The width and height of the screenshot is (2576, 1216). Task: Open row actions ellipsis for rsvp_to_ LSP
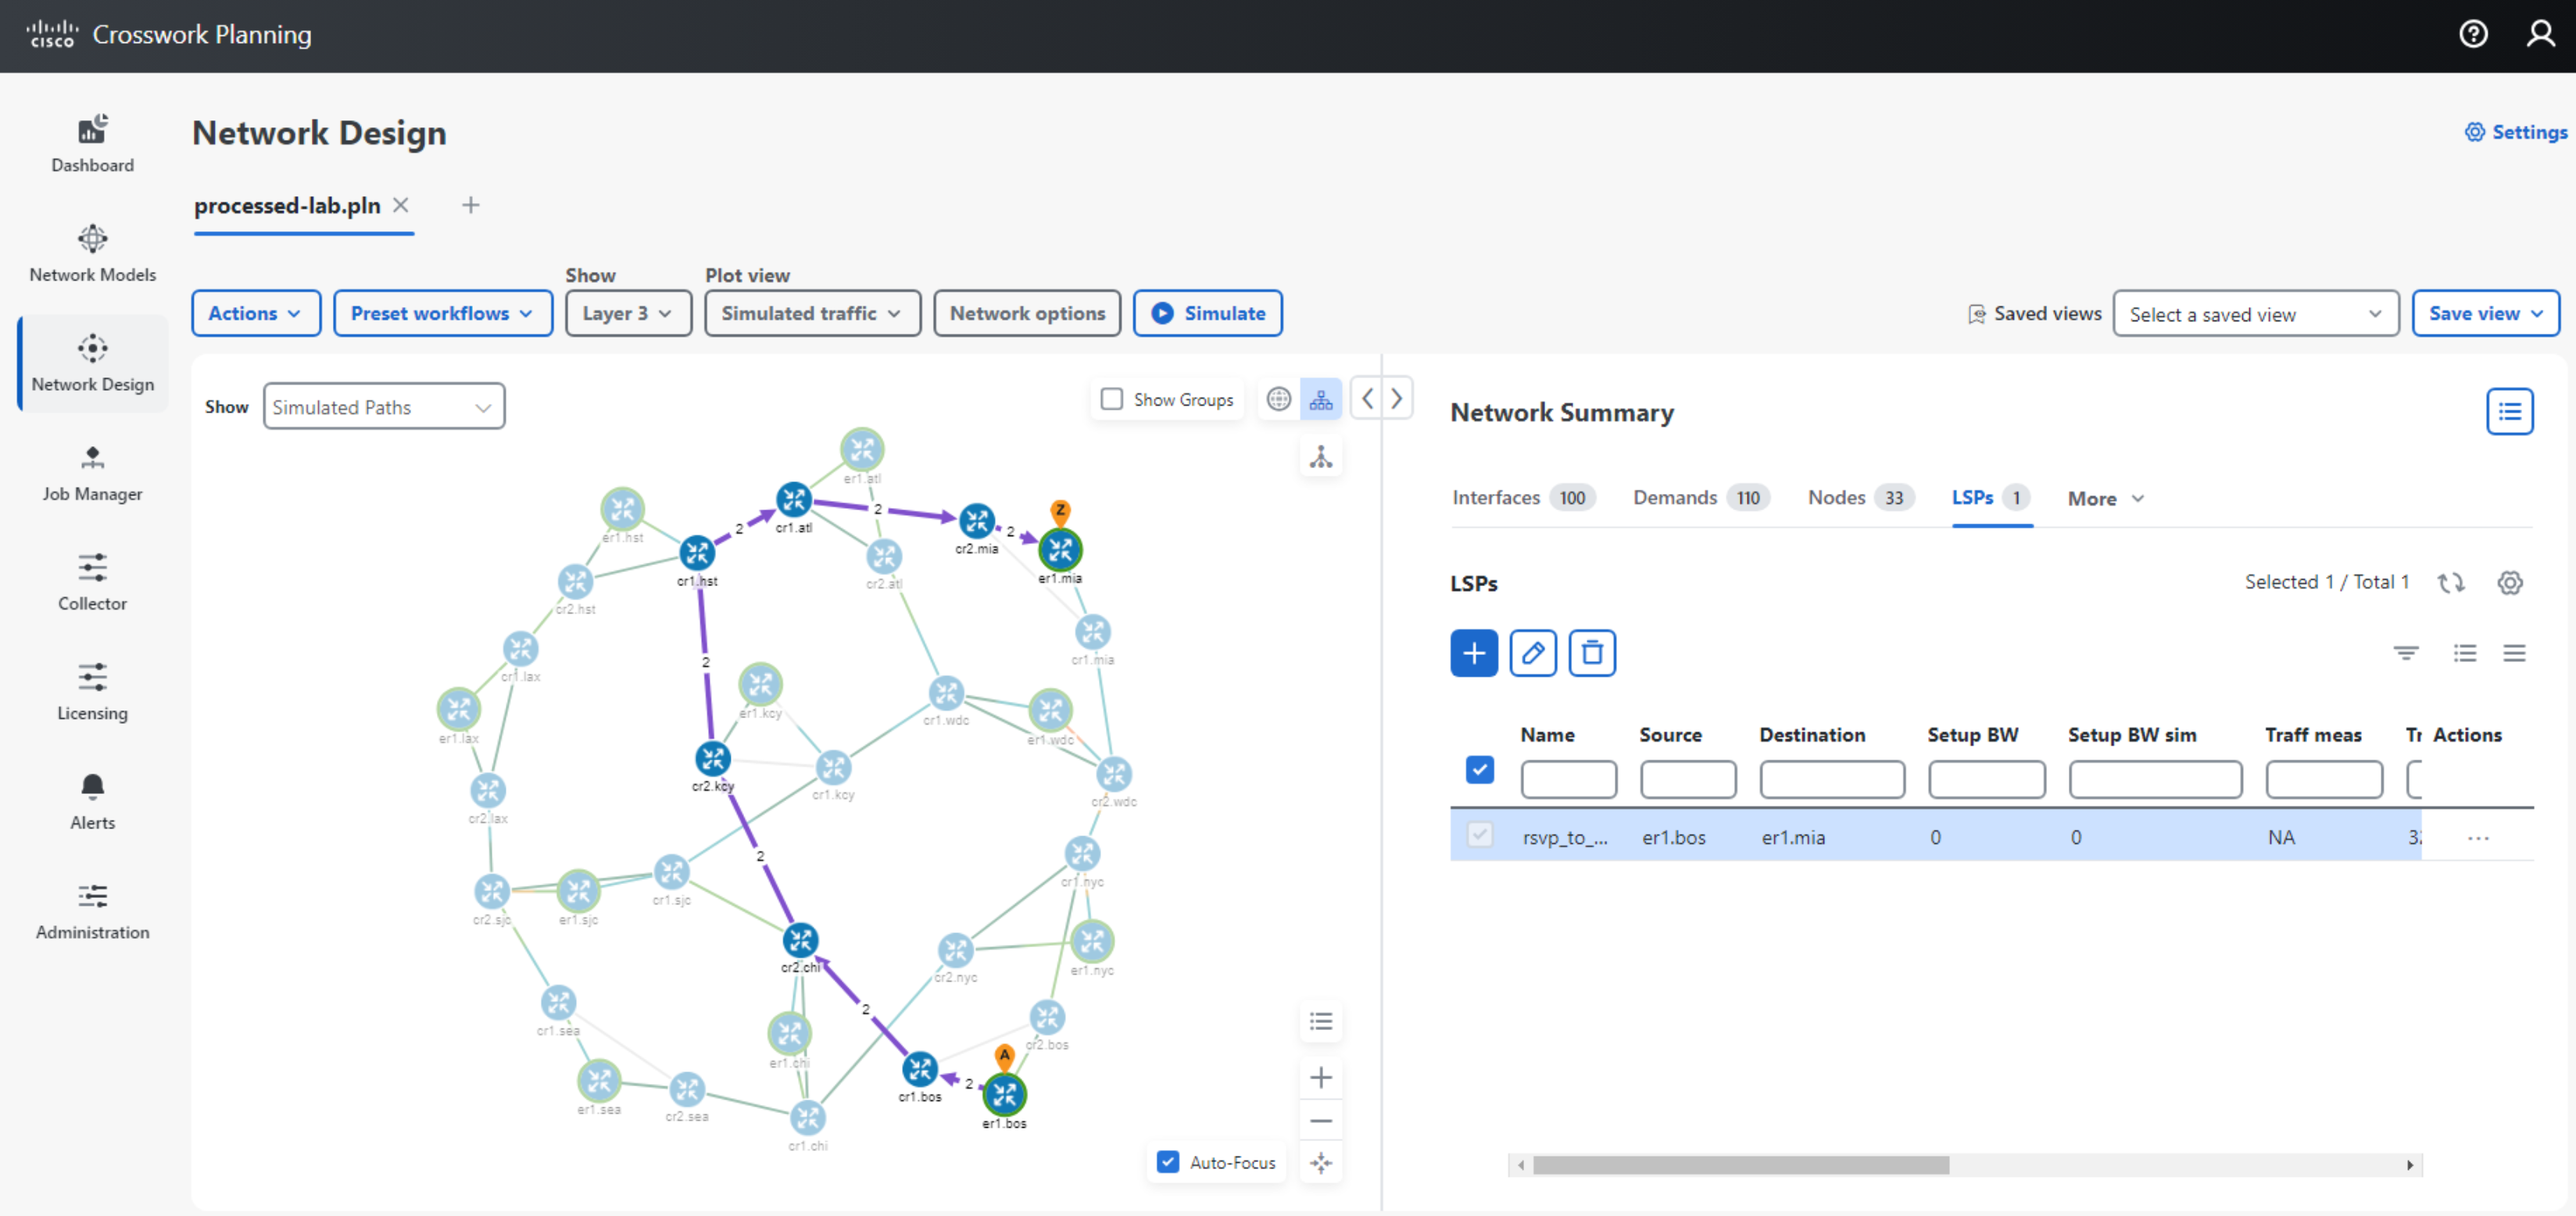click(2478, 838)
